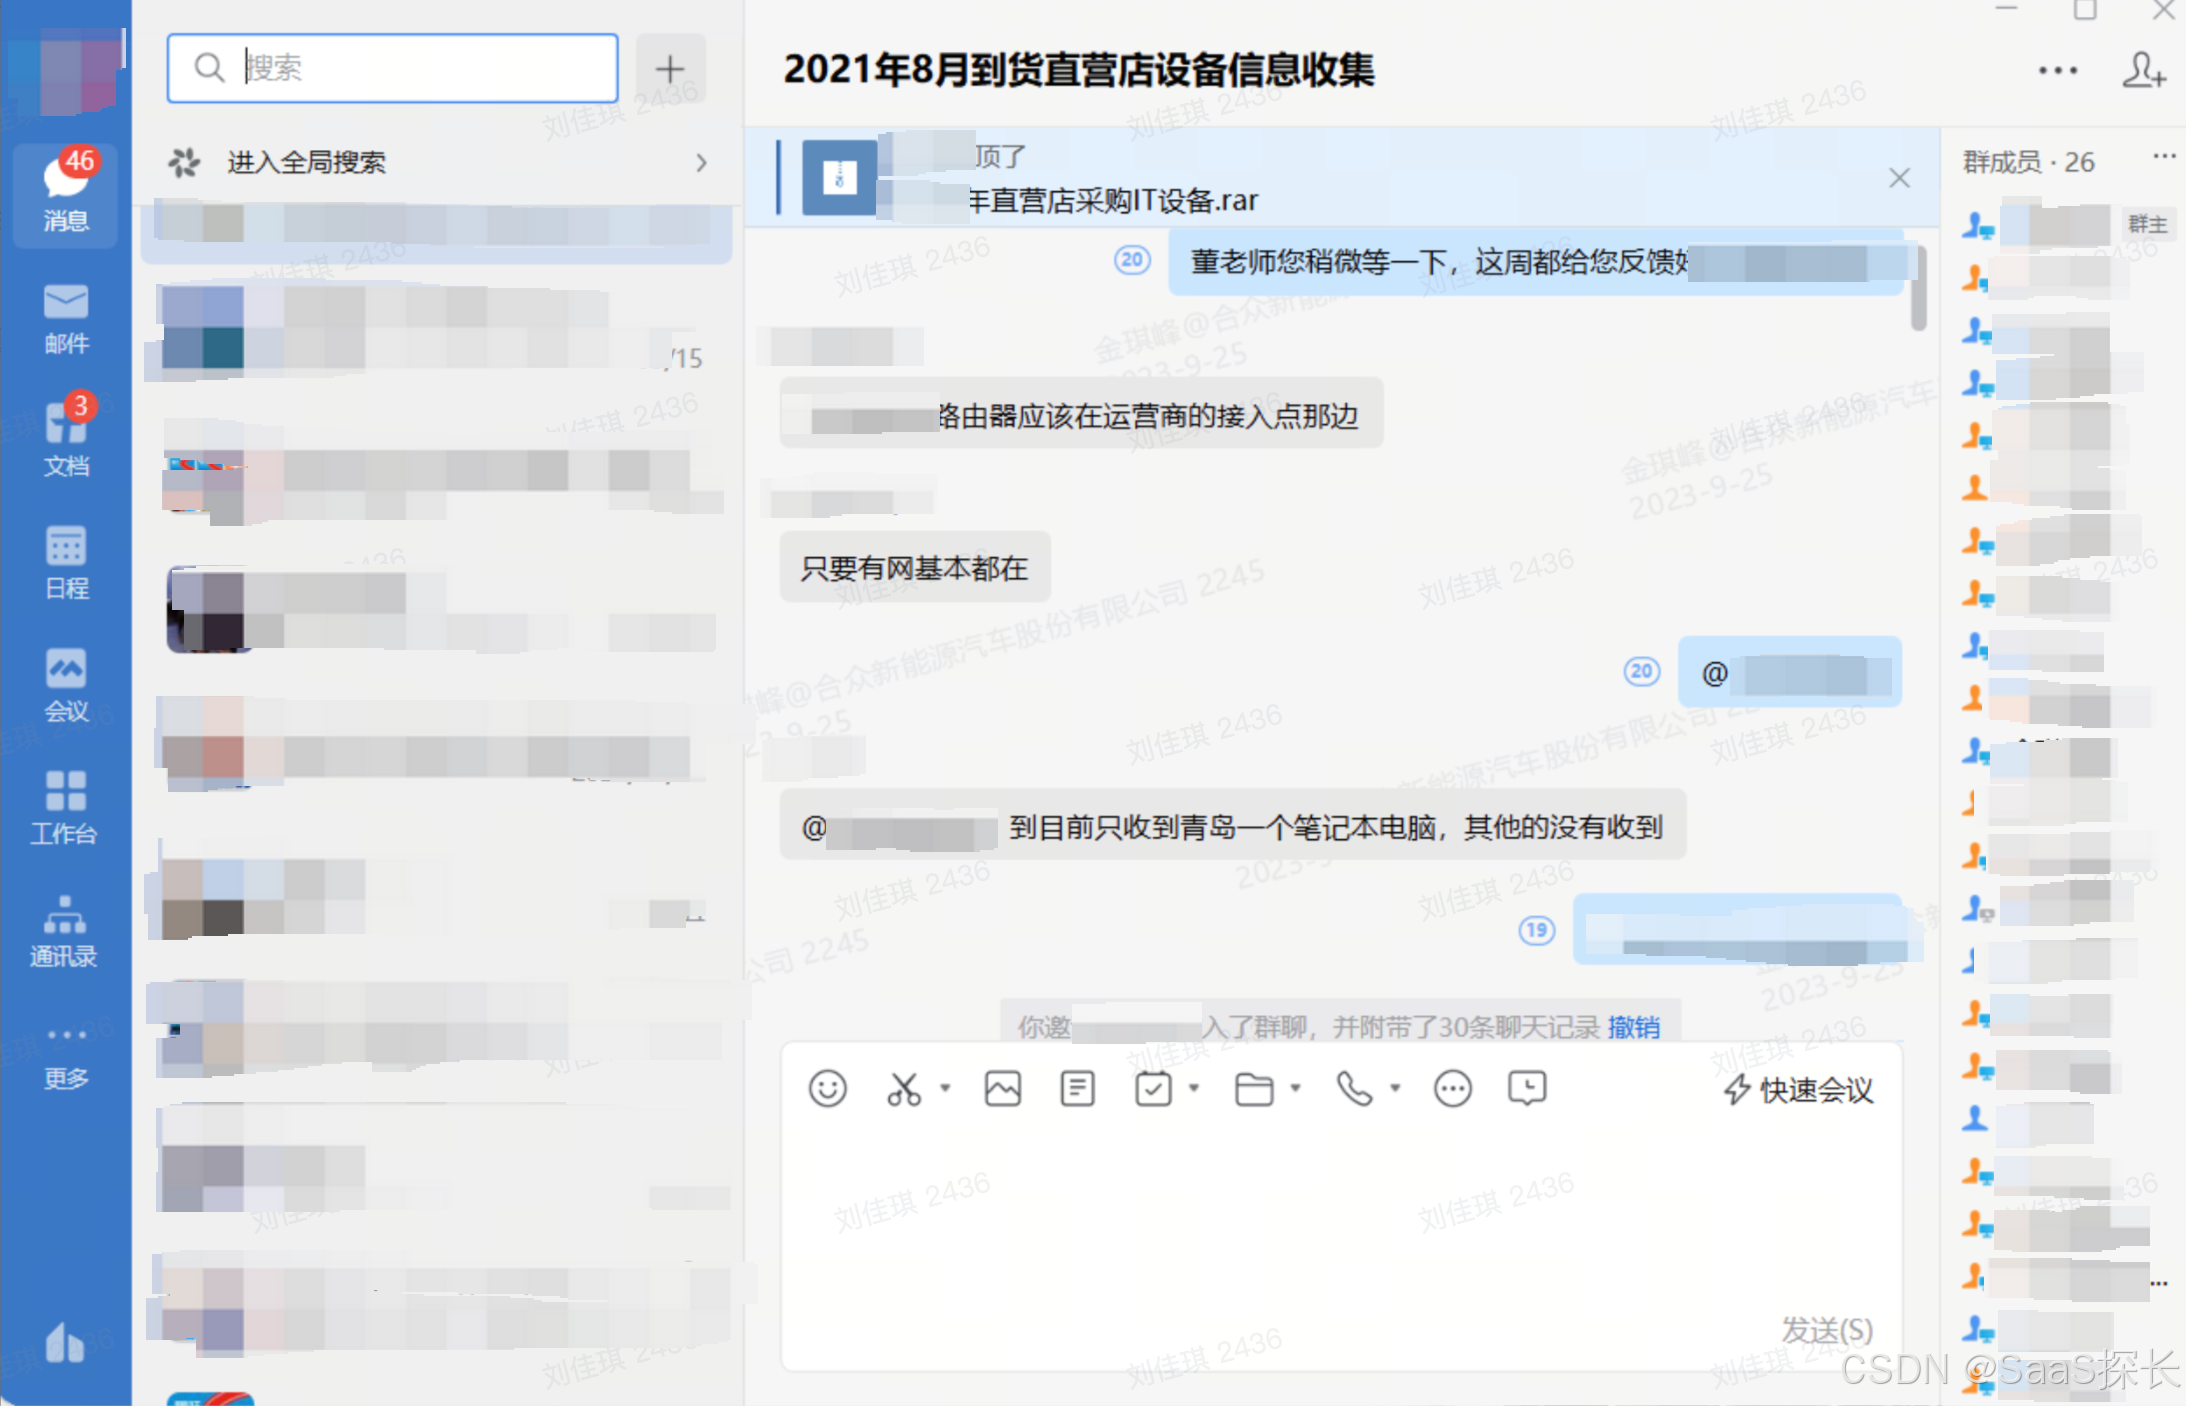Screen dimensions: 2186x1406
Task: Expand the folder dropdown arrow
Action: [1295, 1088]
